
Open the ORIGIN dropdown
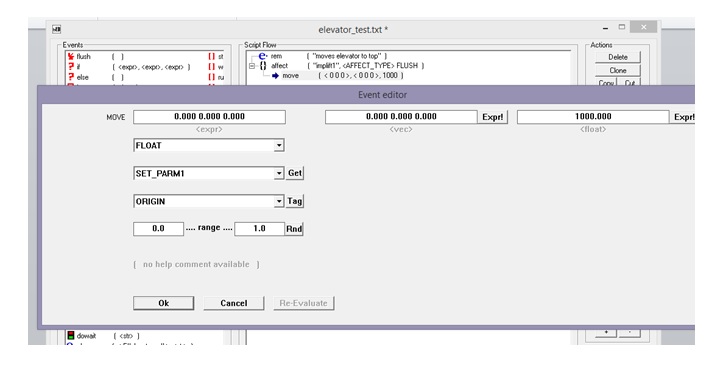[279, 201]
